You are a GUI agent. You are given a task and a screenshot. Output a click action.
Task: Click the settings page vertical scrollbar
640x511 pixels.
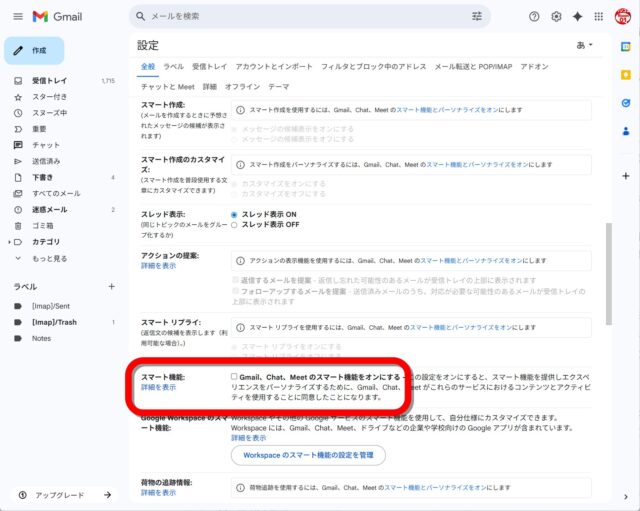[609, 273]
